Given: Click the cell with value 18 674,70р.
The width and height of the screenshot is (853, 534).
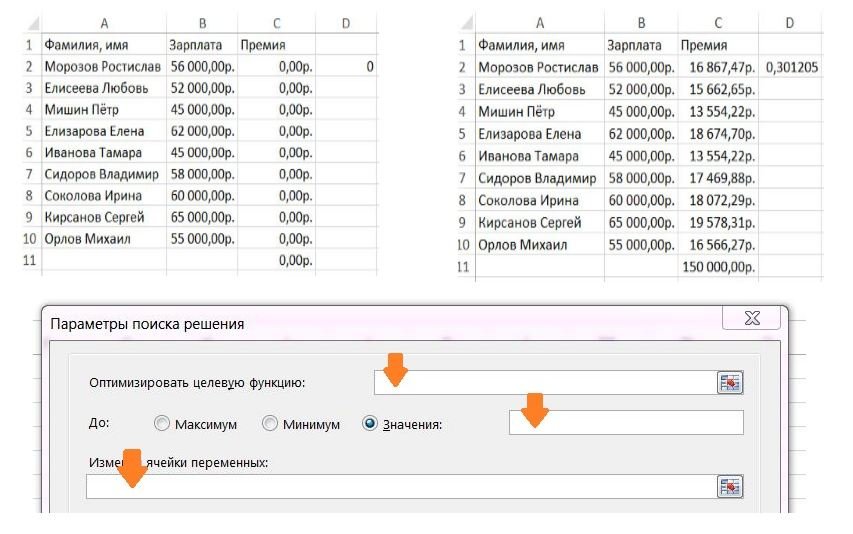Looking at the screenshot, I should (x=718, y=134).
